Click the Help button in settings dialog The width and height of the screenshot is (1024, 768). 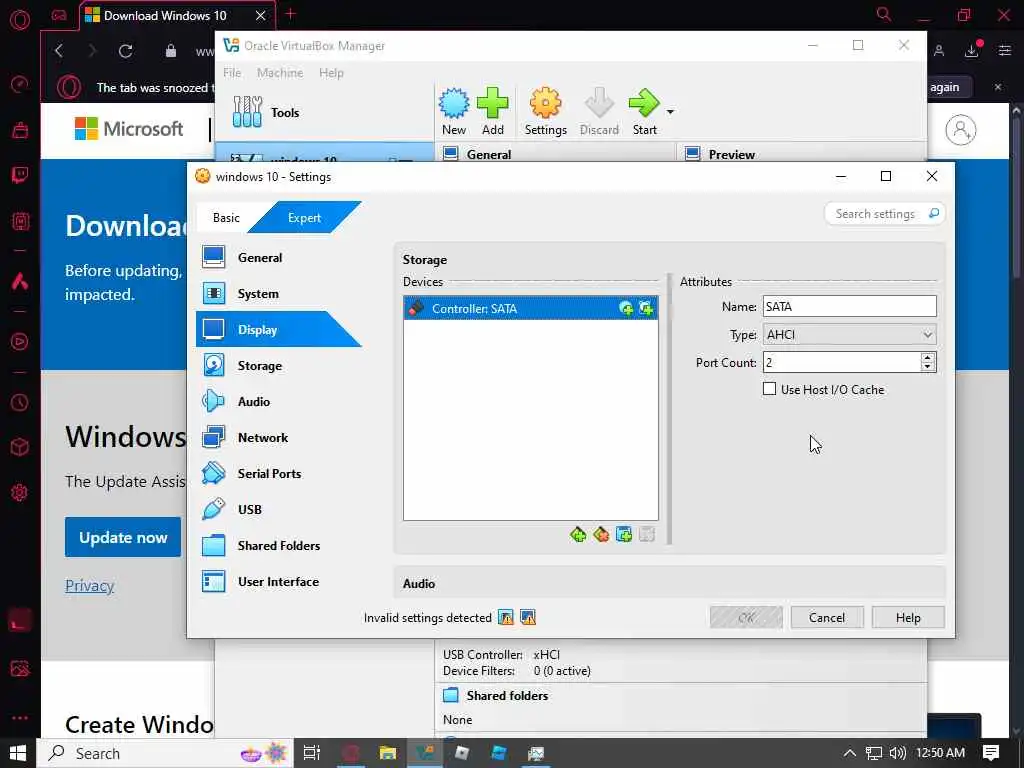point(908,618)
